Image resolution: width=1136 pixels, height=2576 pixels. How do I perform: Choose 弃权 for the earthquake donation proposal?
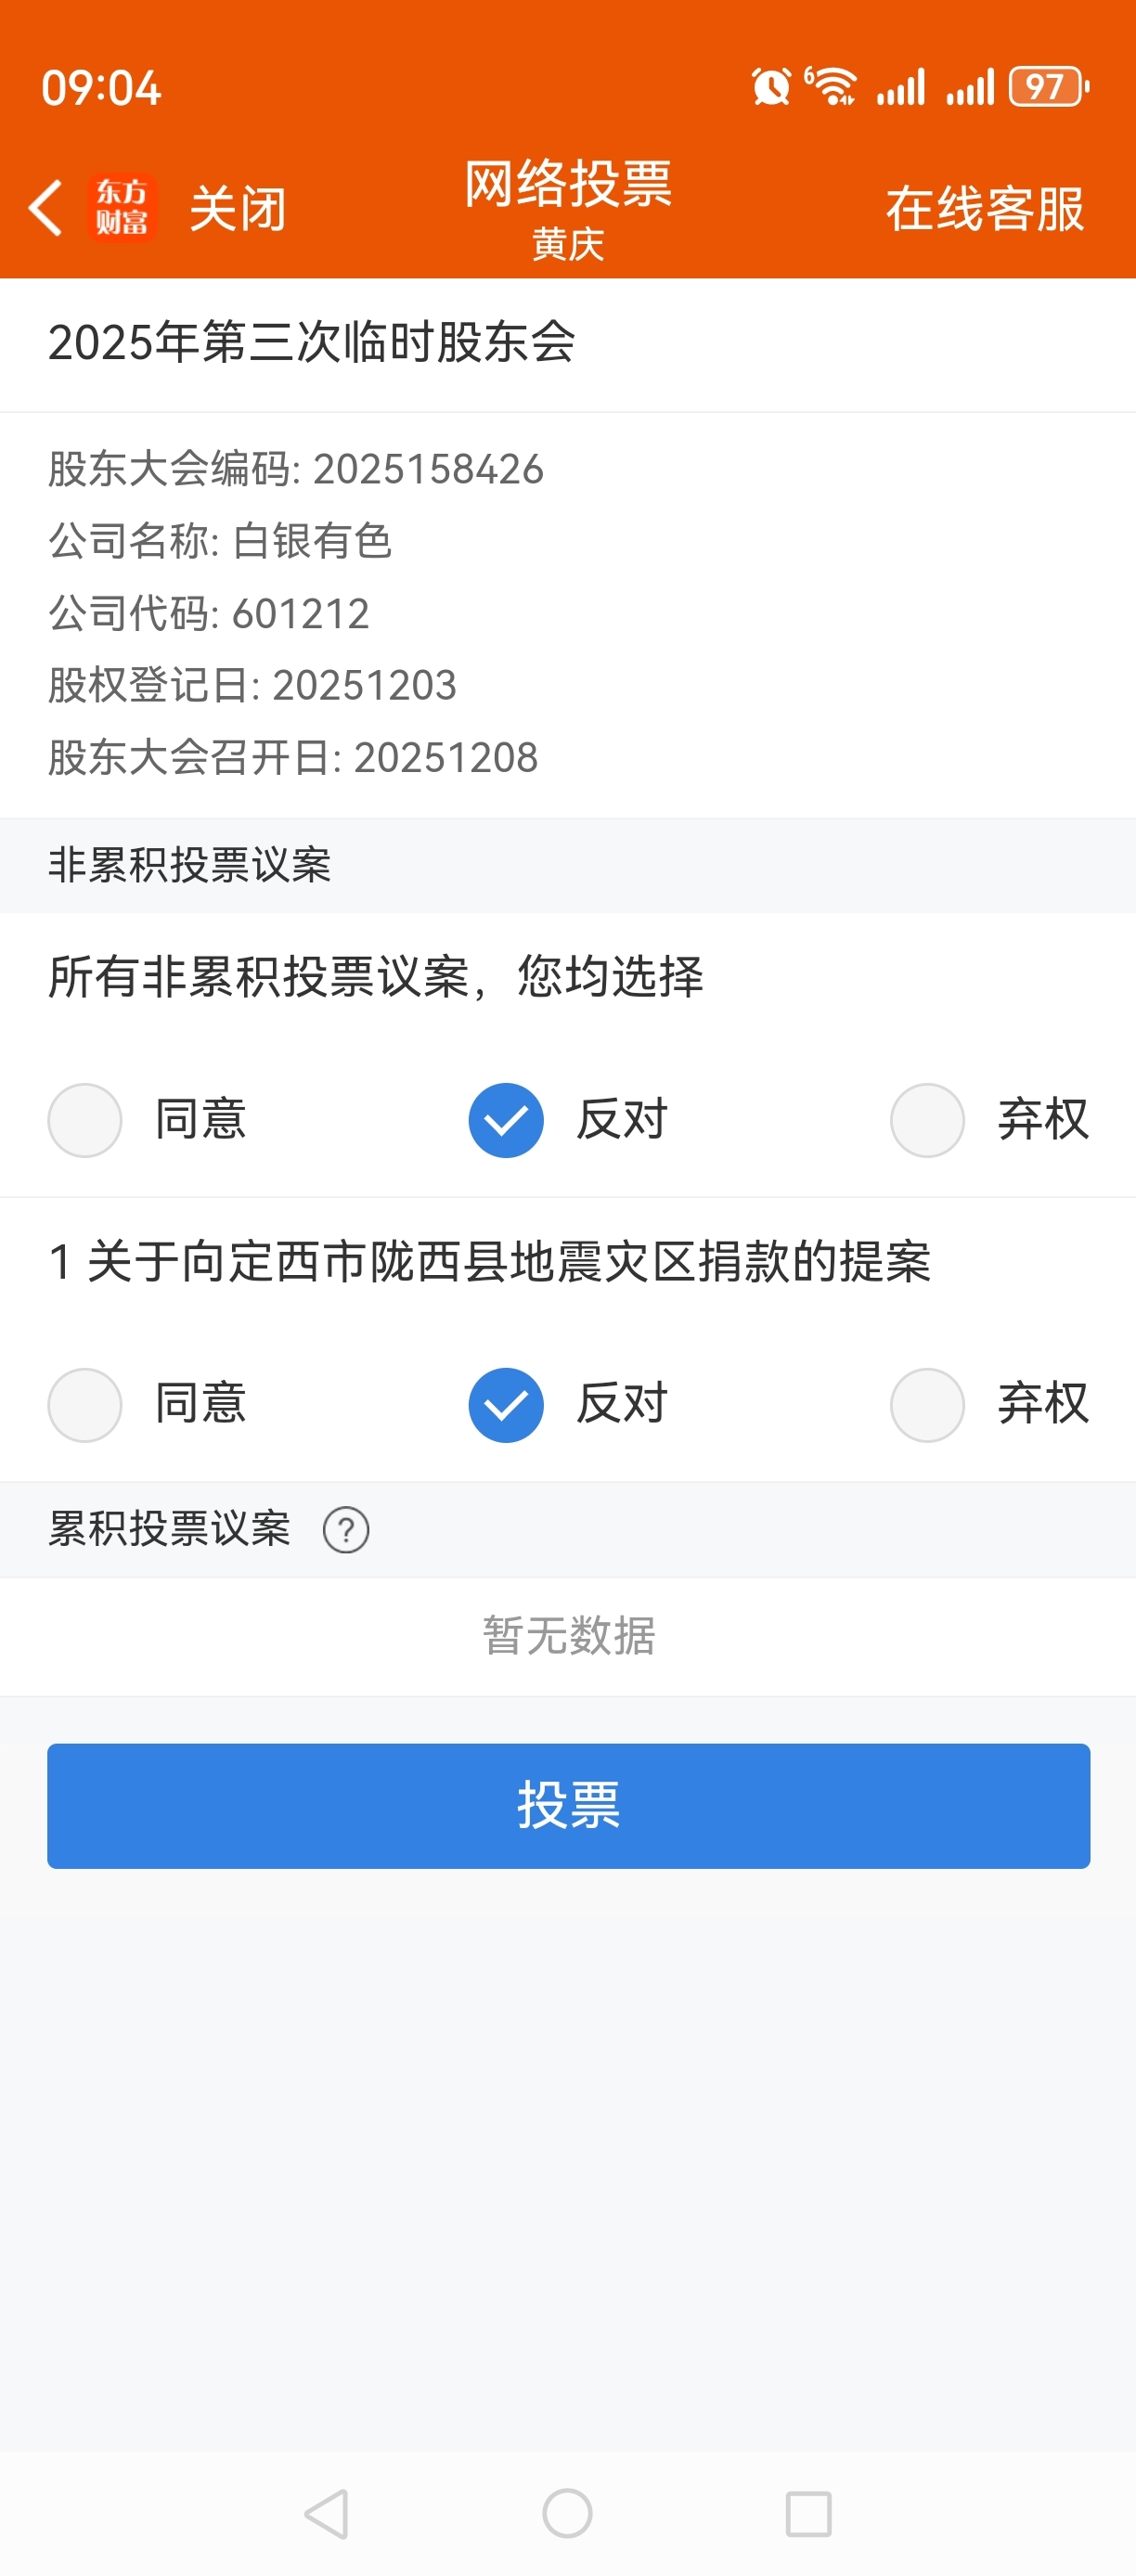(x=927, y=1405)
